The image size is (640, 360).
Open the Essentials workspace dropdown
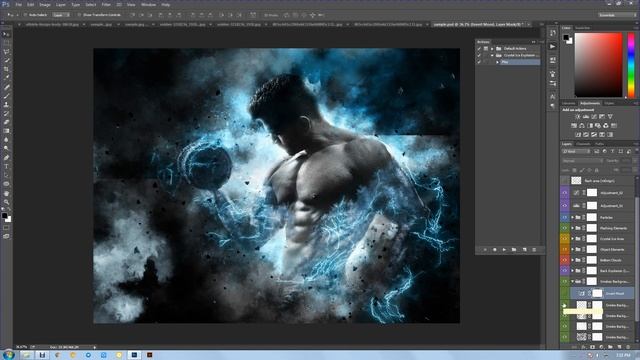click(616, 15)
